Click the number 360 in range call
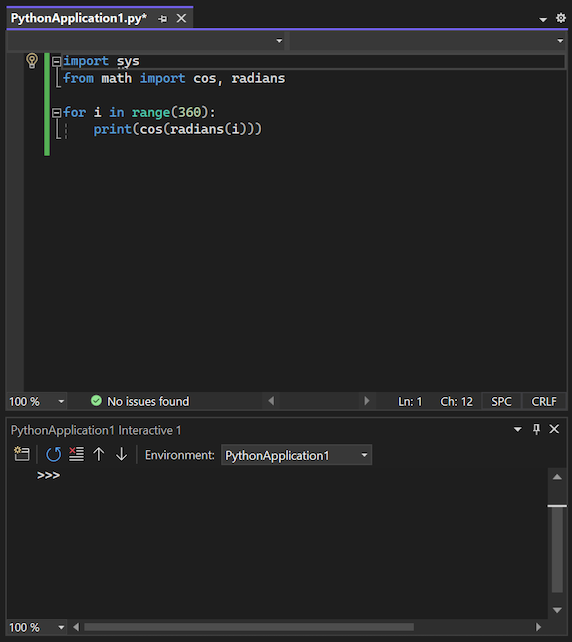 pyautogui.click(x=190, y=113)
